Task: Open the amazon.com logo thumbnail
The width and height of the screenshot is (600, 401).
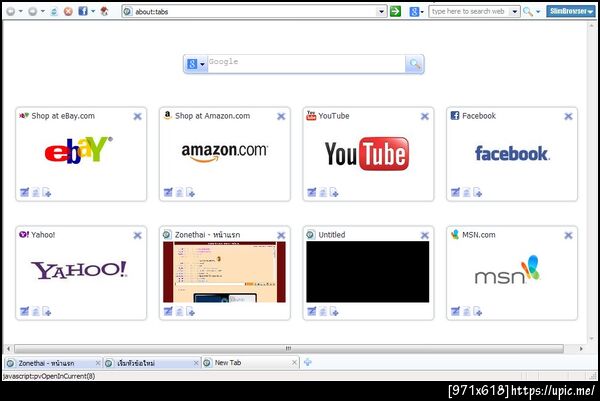Action: [x=224, y=152]
